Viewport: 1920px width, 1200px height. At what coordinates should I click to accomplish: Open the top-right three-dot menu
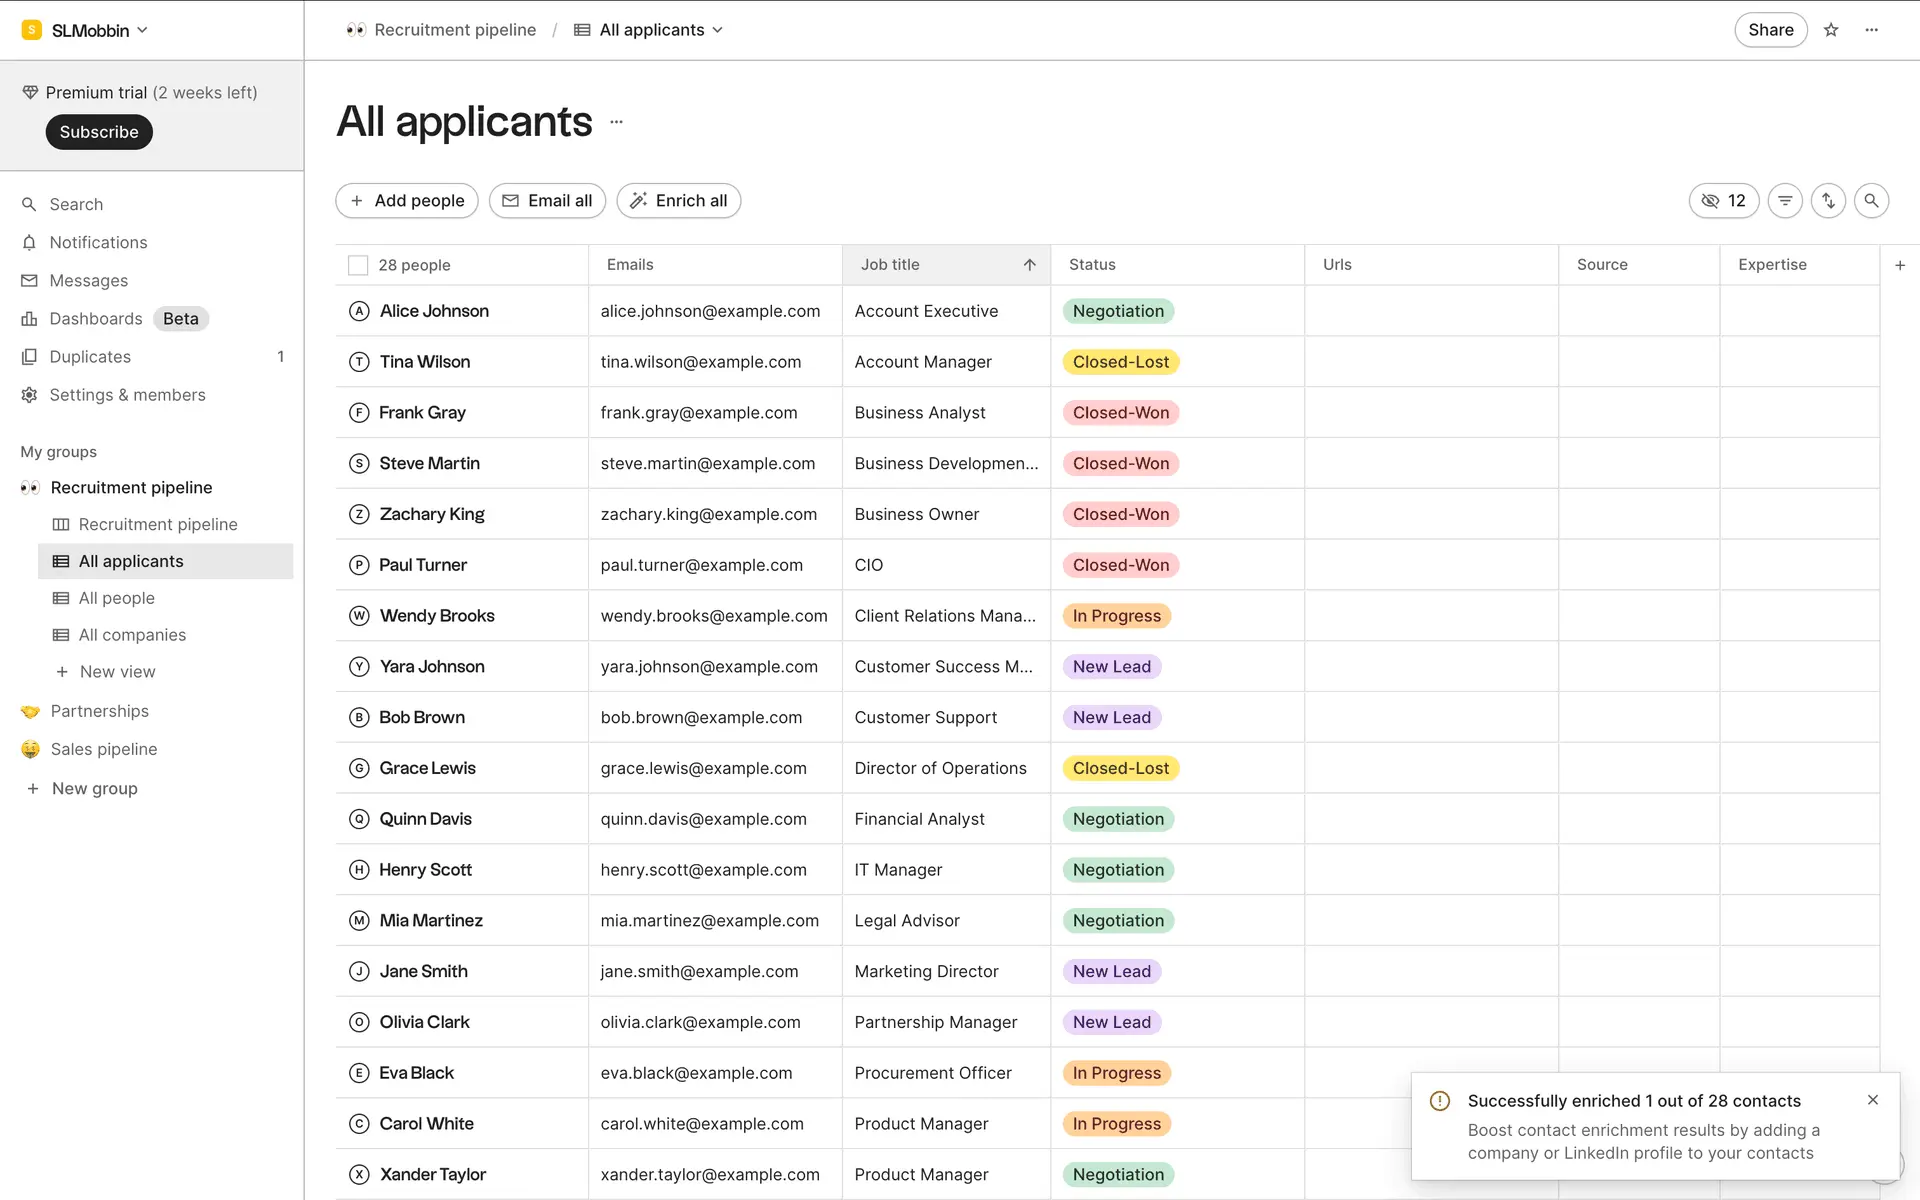[x=1872, y=30]
